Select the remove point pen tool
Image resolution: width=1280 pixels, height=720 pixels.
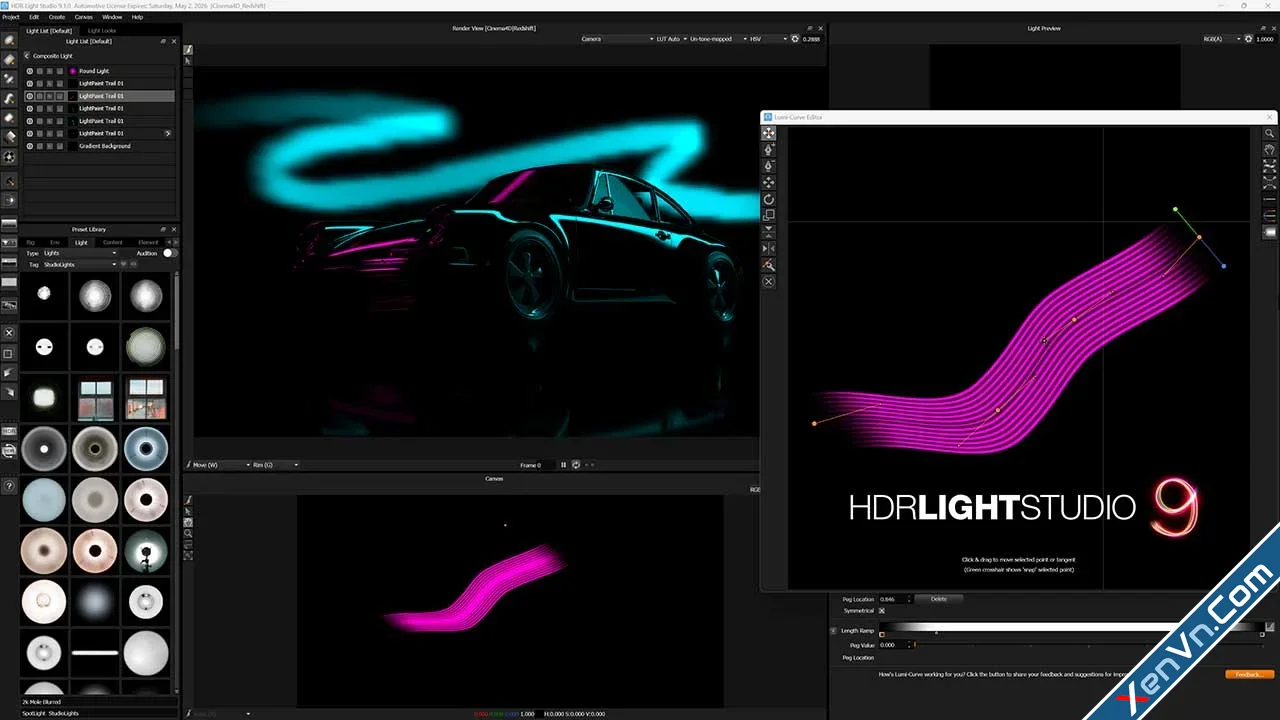[x=769, y=166]
